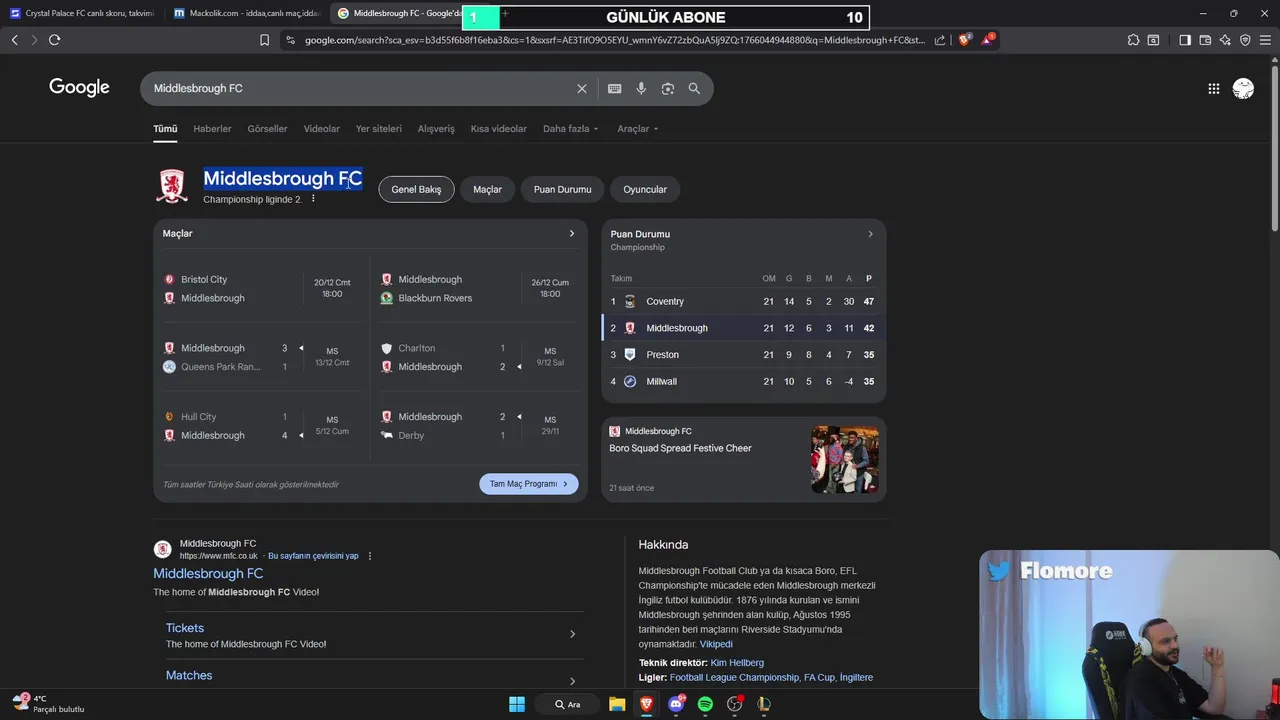The width and height of the screenshot is (1280, 720).
Task: Select the Coventry row in standings
Action: pyautogui.click(x=744, y=301)
